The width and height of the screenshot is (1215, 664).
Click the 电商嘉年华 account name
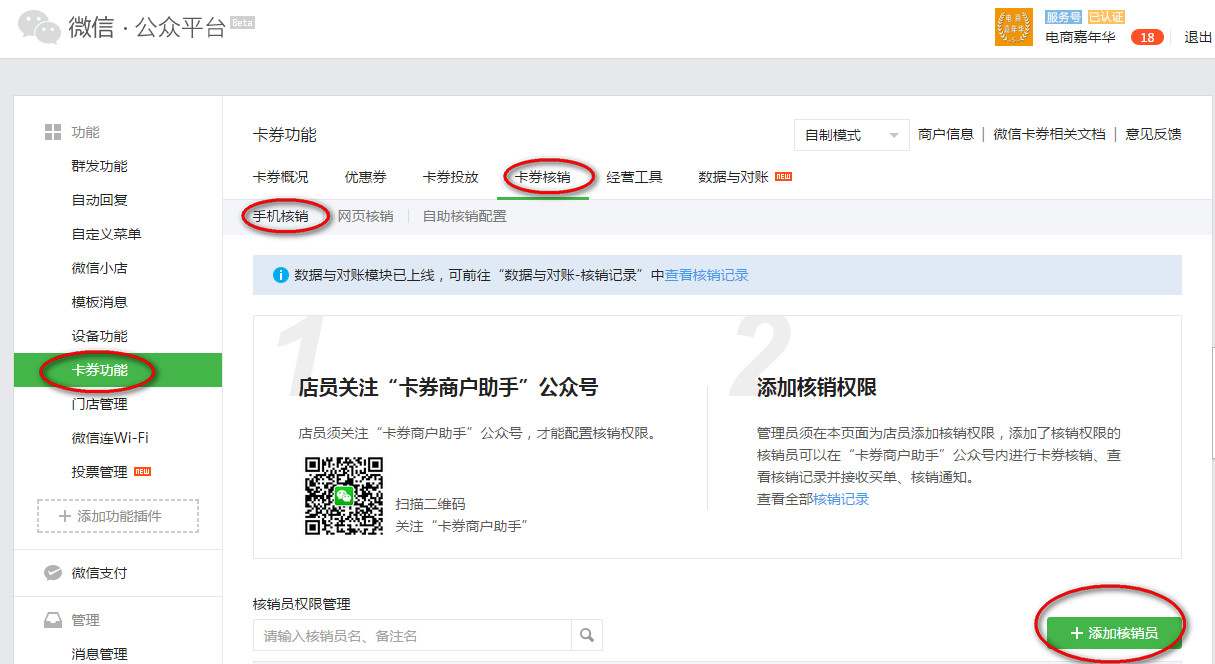point(1080,37)
